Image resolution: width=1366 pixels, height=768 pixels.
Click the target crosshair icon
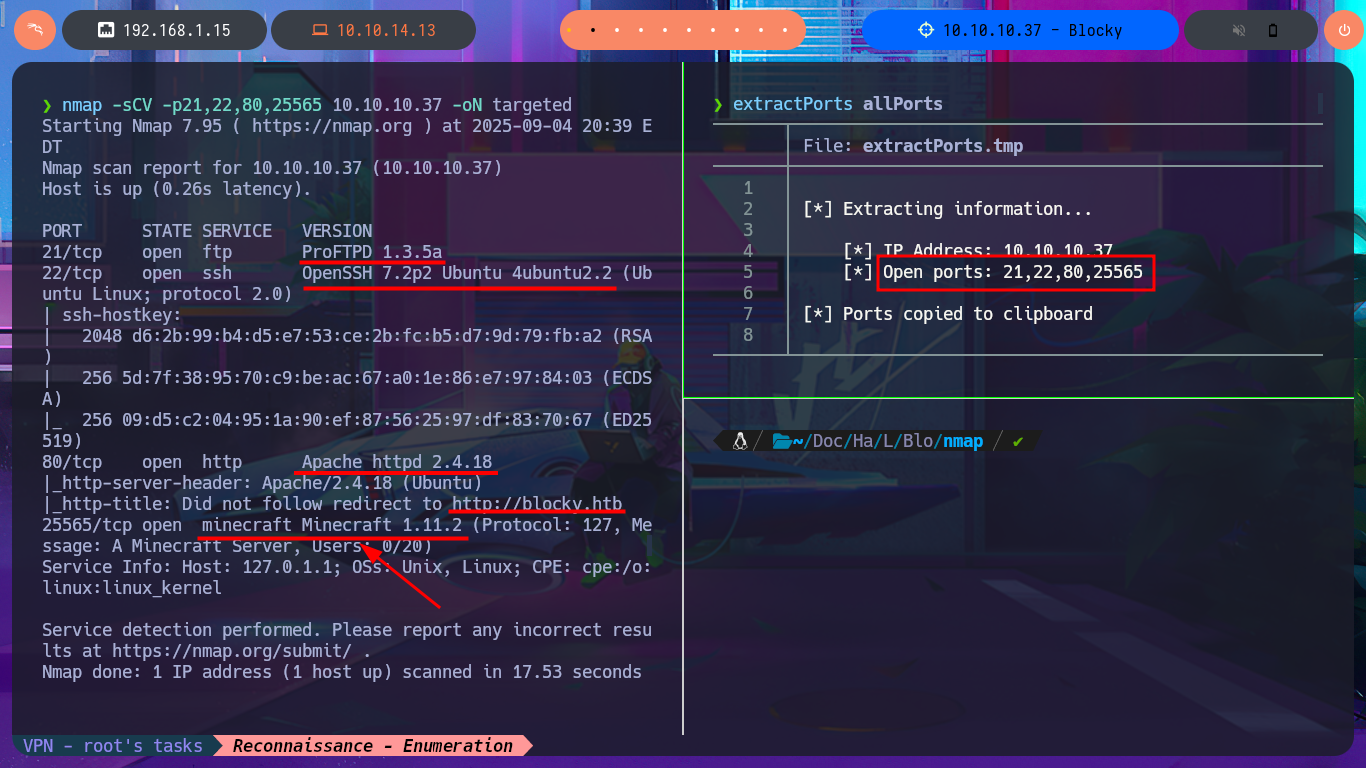925,30
